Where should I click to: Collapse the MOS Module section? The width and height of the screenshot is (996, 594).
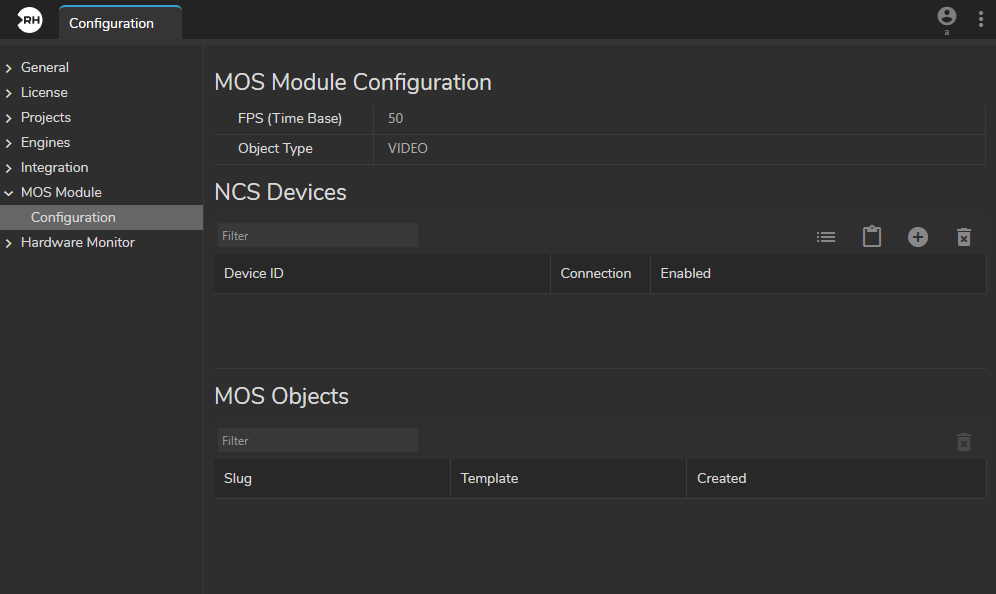click(9, 193)
